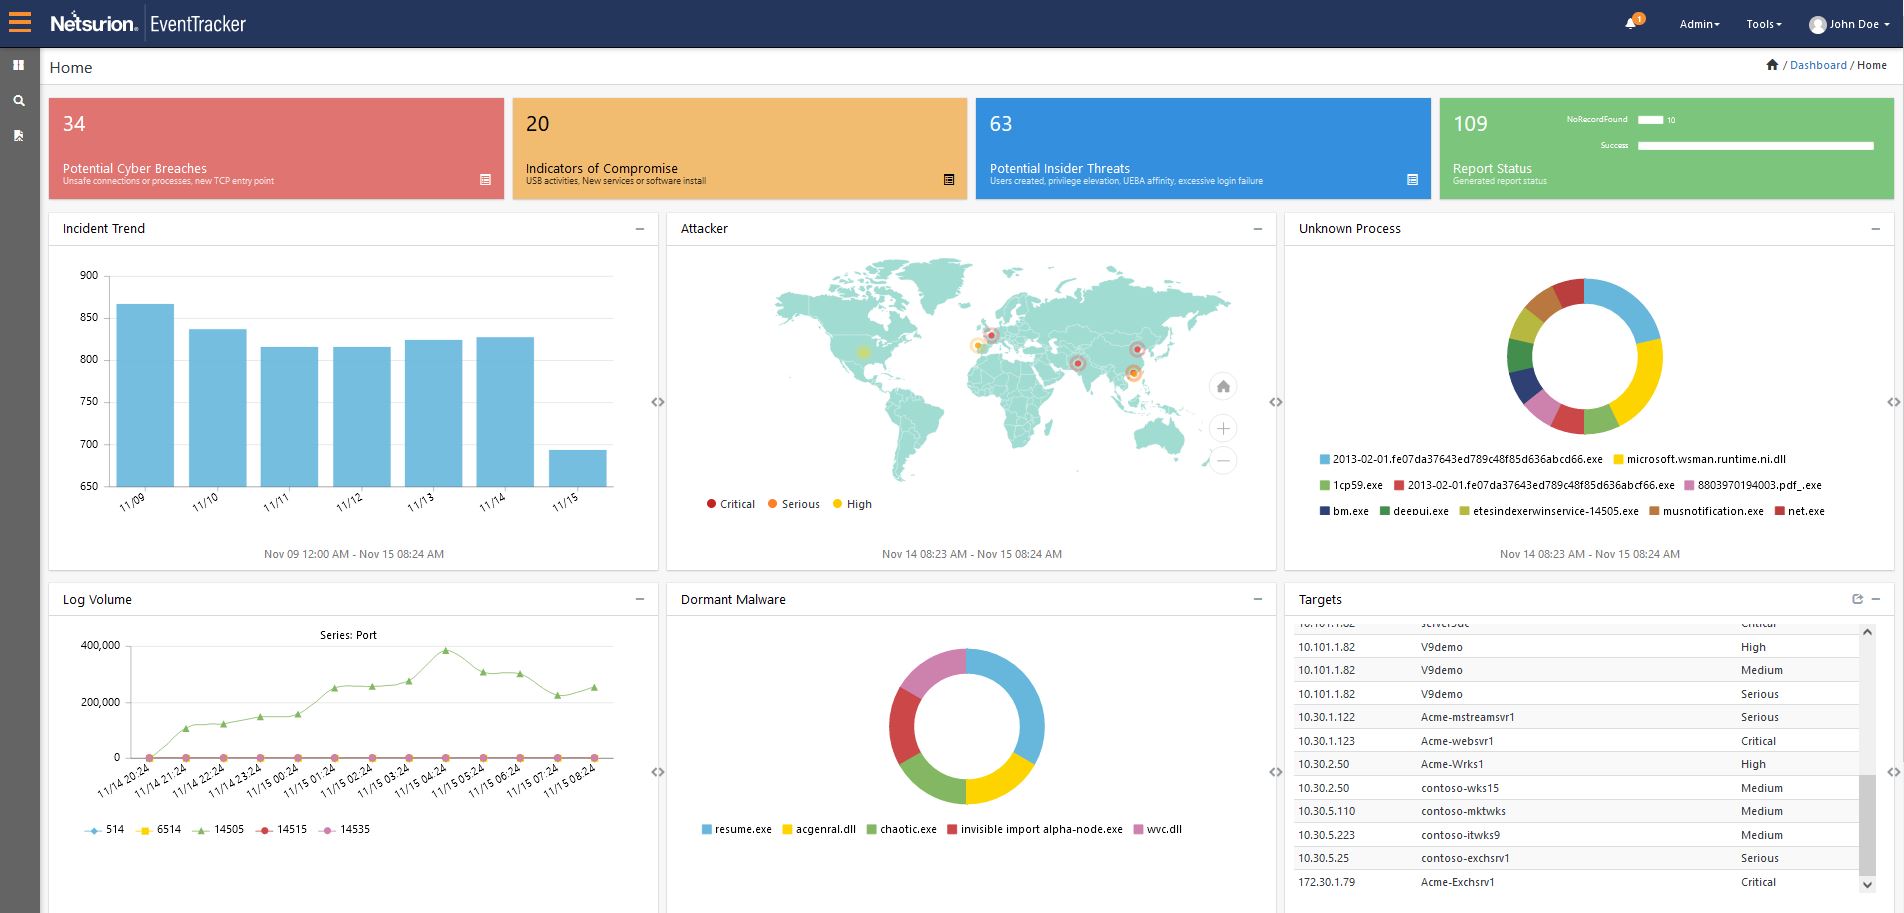
Task: Open the notifications bell icon
Action: (1628, 23)
